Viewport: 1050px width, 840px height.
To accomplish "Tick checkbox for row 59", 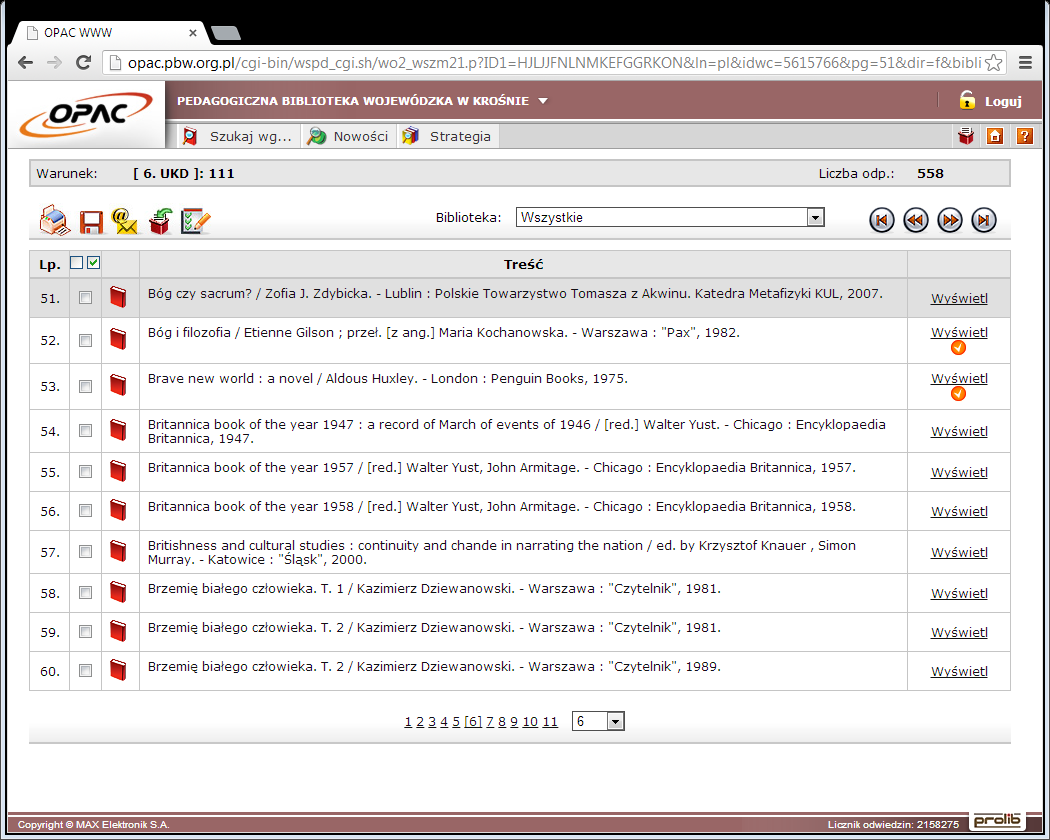I will (x=85, y=632).
